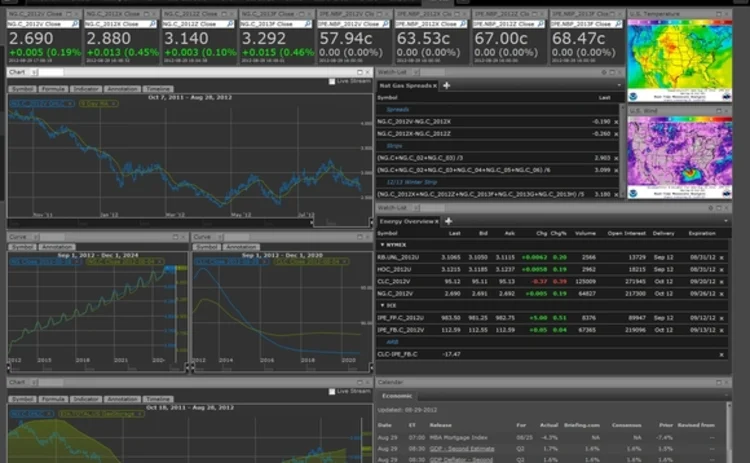Click the left Curve timeline range slider
The image size is (750, 463).
98,368
